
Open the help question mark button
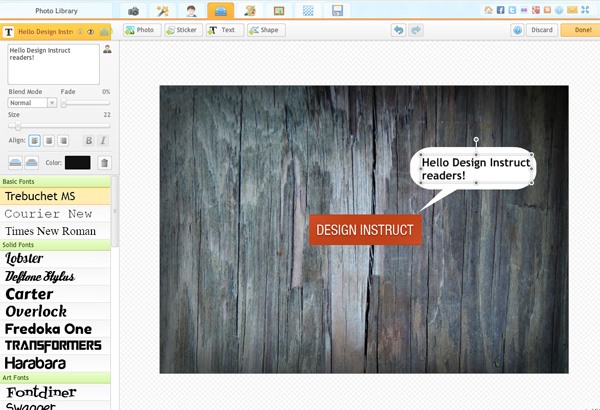[x=517, y=30]
